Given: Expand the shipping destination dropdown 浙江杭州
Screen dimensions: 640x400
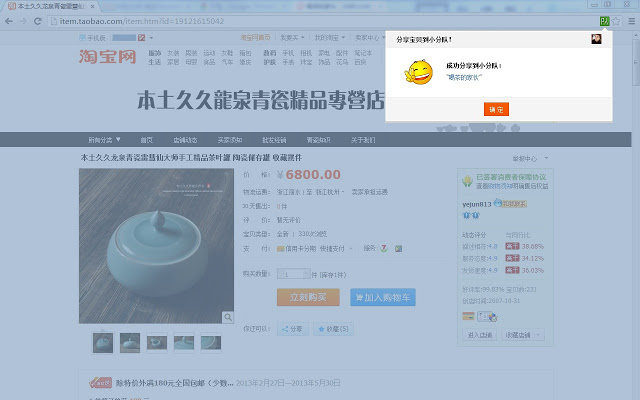Looking at the screenshot, I should (330, 192).
